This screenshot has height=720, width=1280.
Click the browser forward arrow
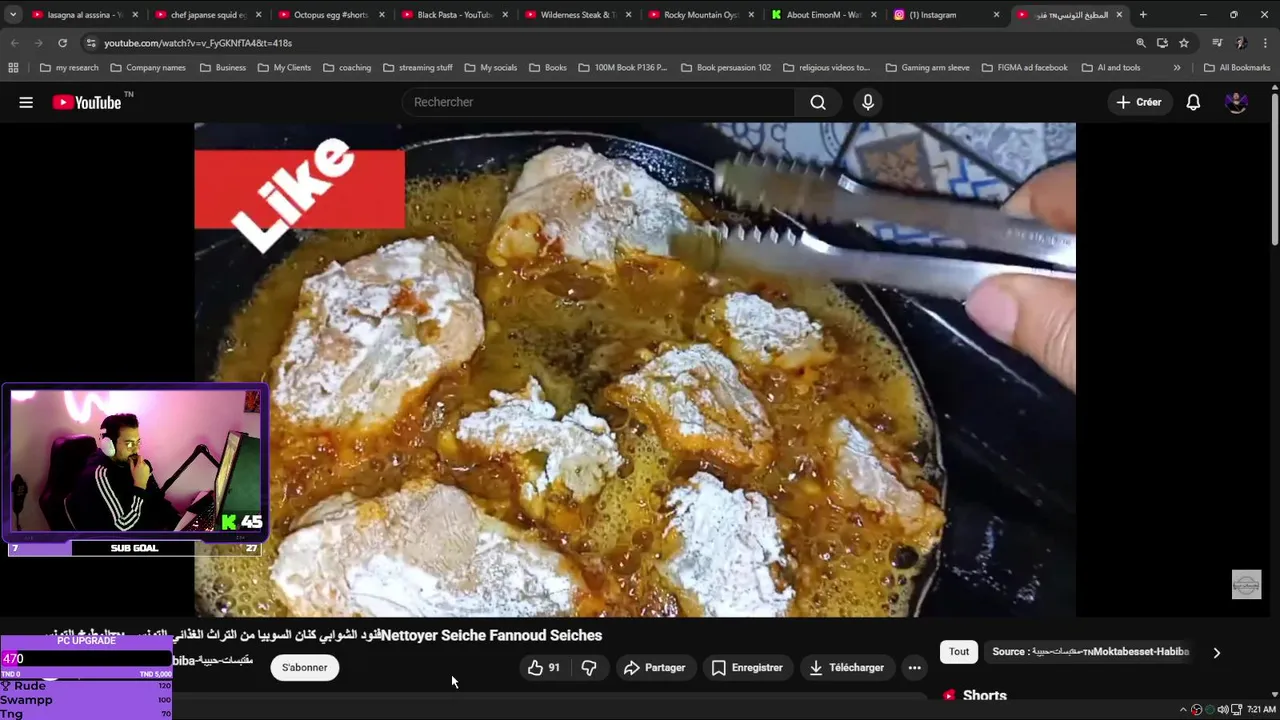[38, 43]
